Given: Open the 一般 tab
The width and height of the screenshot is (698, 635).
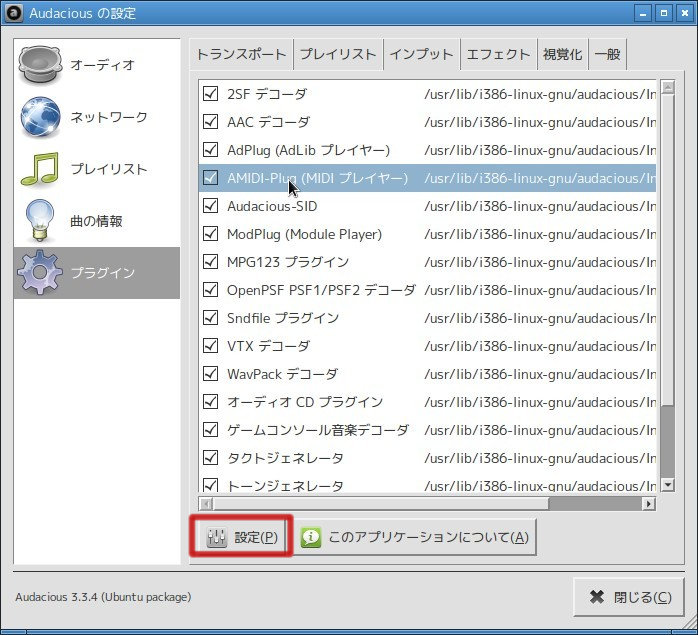Looking at the screenshot, I should pyautogui.click(x=608, y=54).
